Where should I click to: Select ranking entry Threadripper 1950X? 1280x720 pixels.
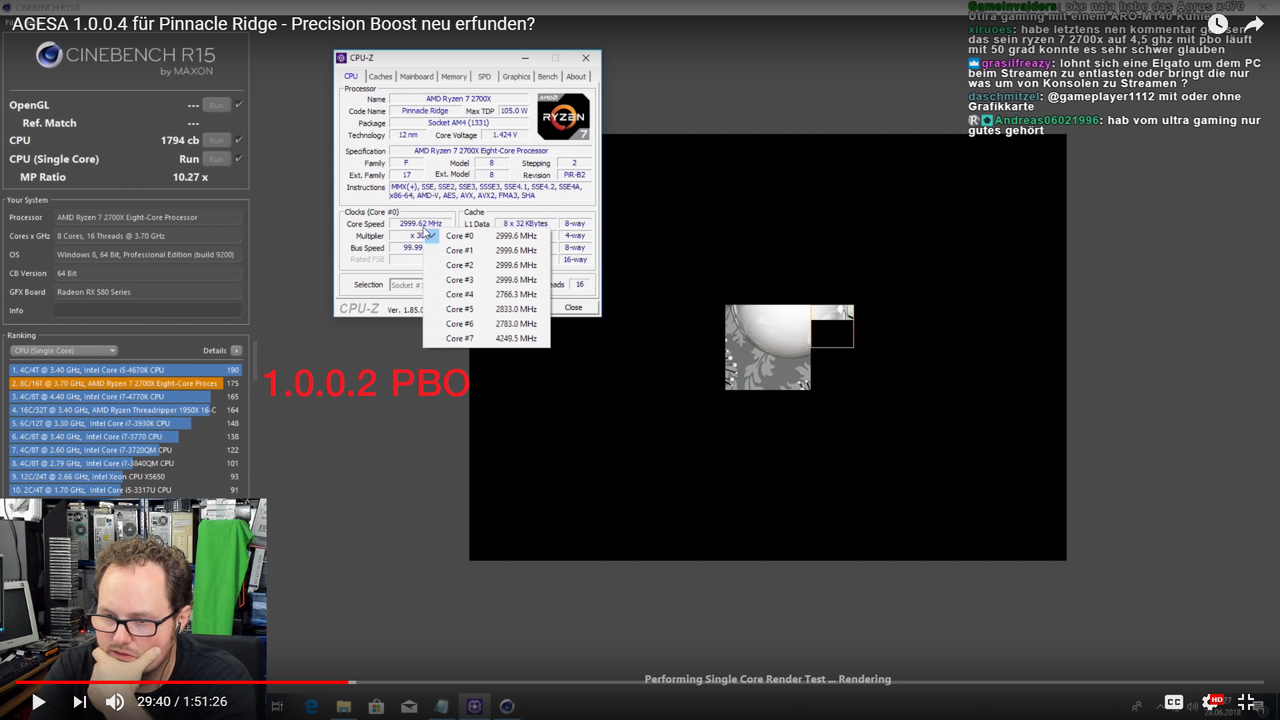click(x=125, y=410)
